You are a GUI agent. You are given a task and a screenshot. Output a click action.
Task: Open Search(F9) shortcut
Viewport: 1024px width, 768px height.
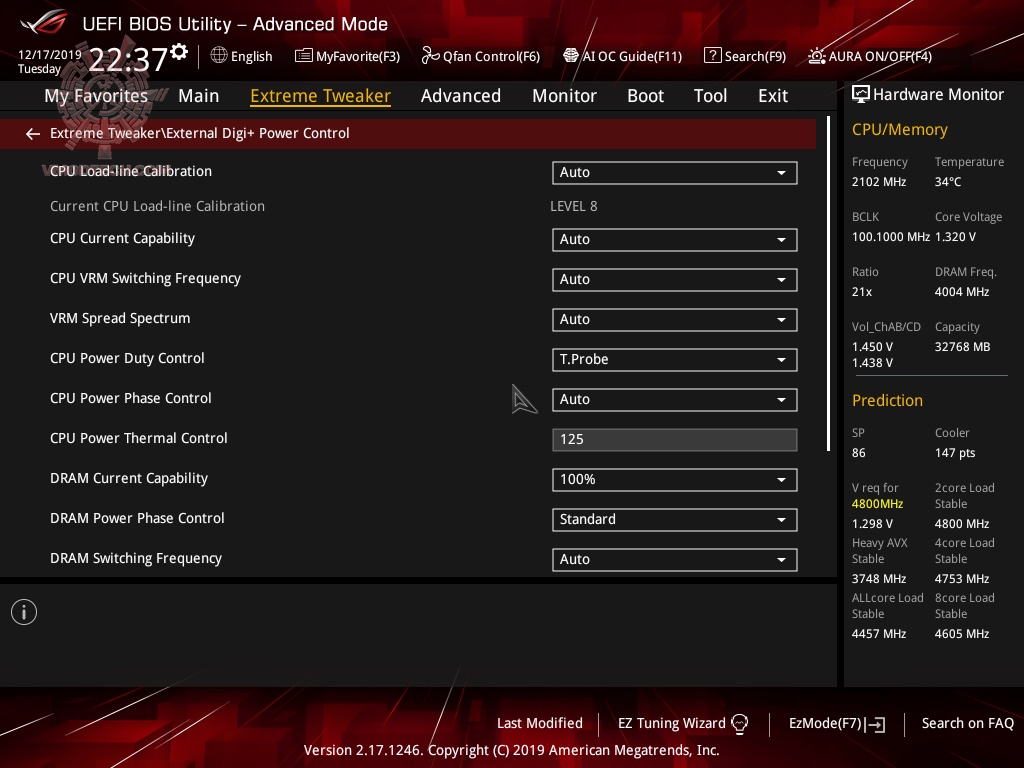pos(755,56)
